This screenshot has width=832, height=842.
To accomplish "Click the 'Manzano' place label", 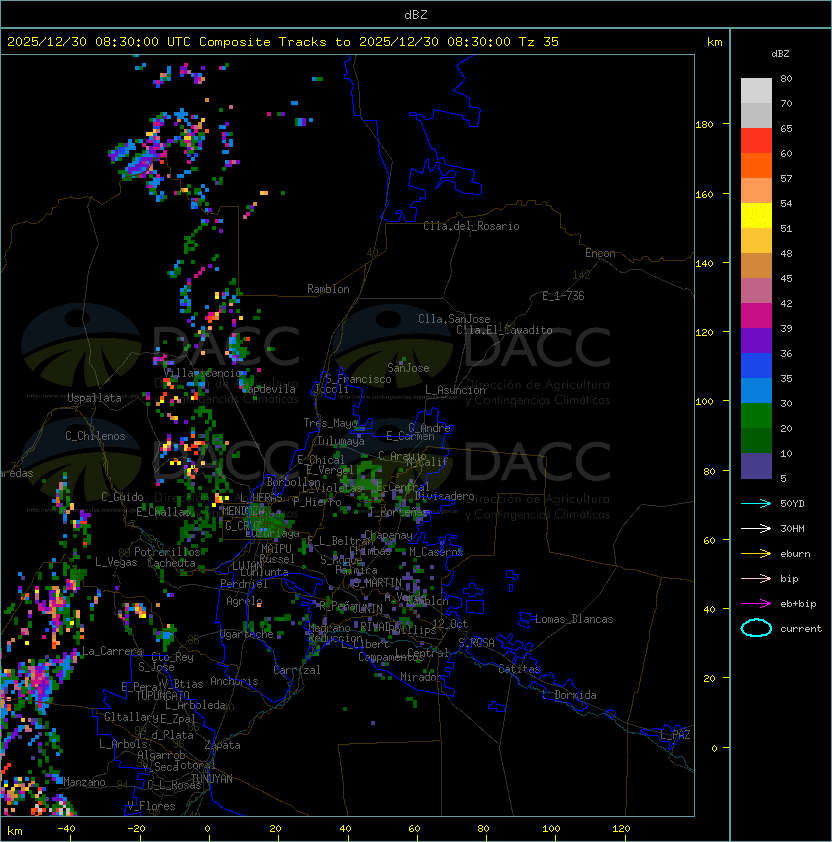I will pos(84,782).
